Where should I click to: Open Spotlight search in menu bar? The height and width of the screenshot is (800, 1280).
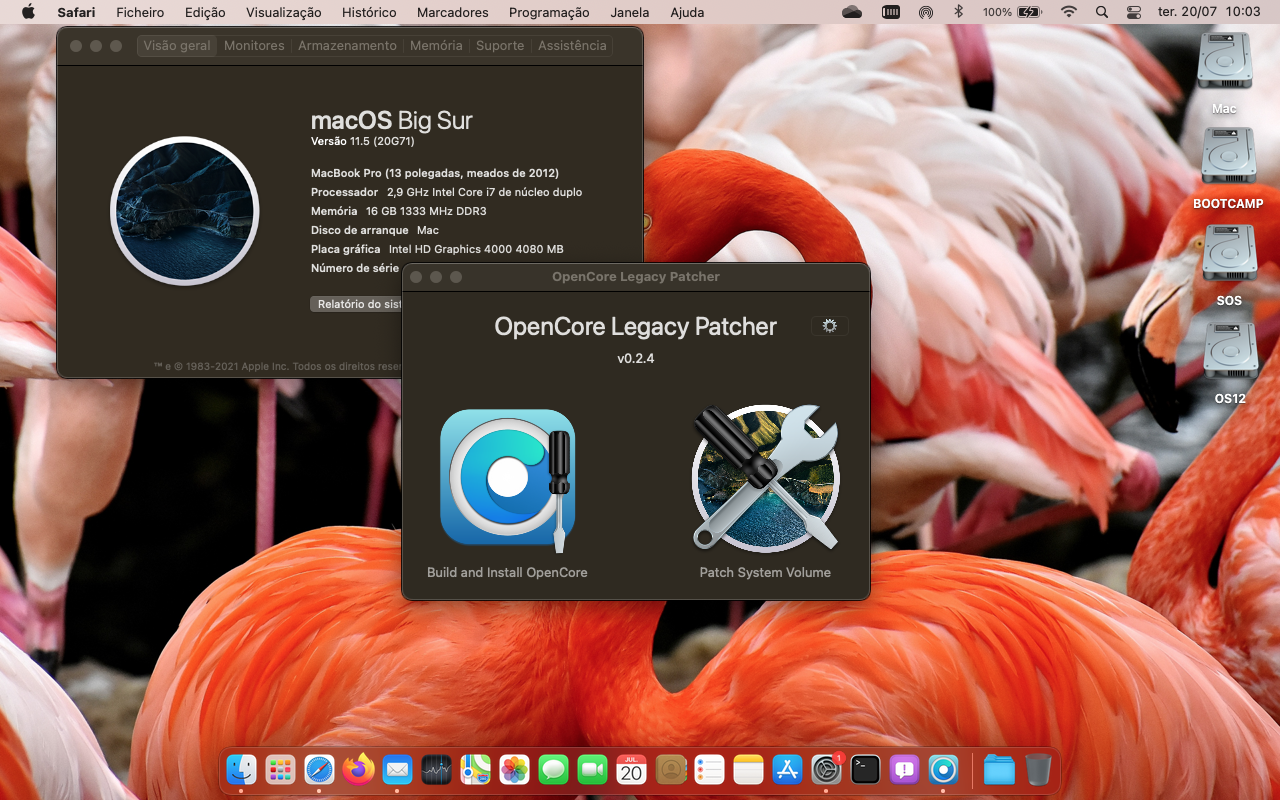coord(1102,12)
